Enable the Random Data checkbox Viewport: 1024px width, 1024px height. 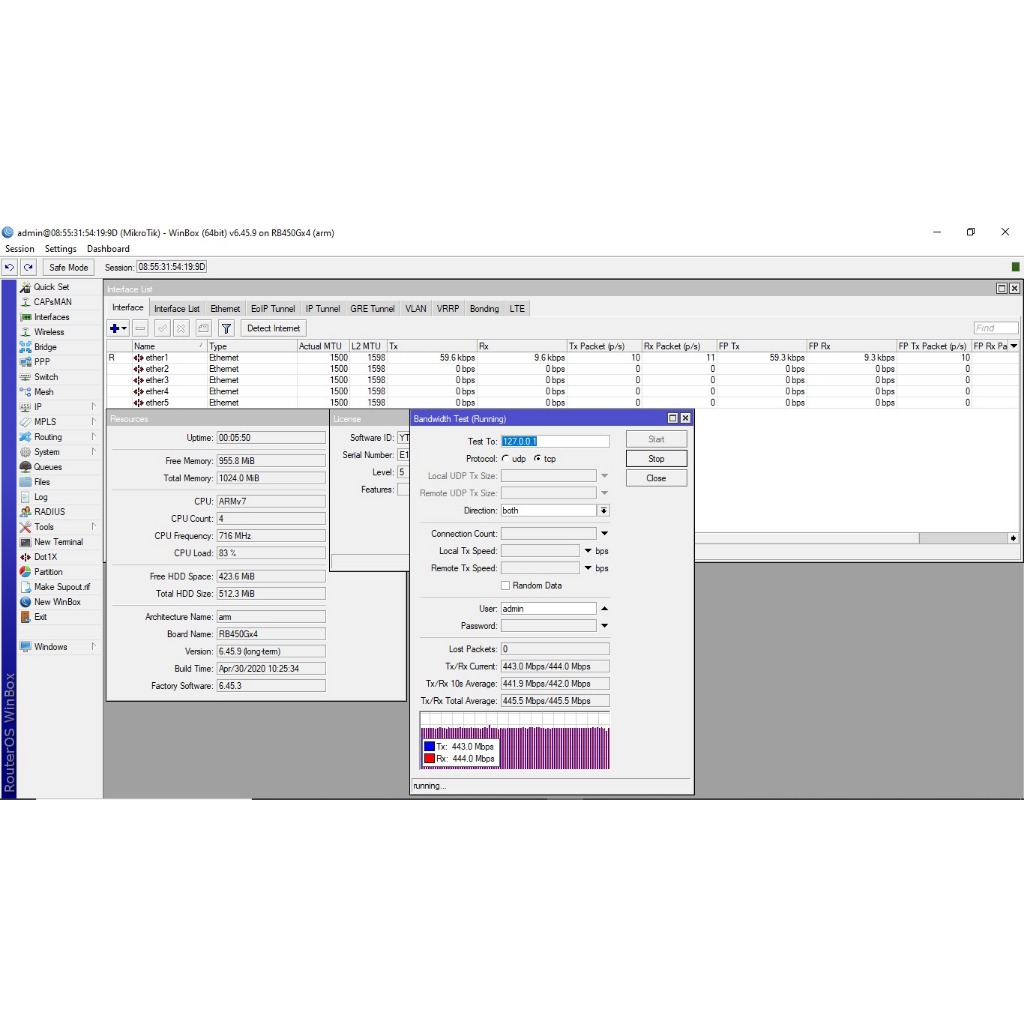[x=506, y=586]
